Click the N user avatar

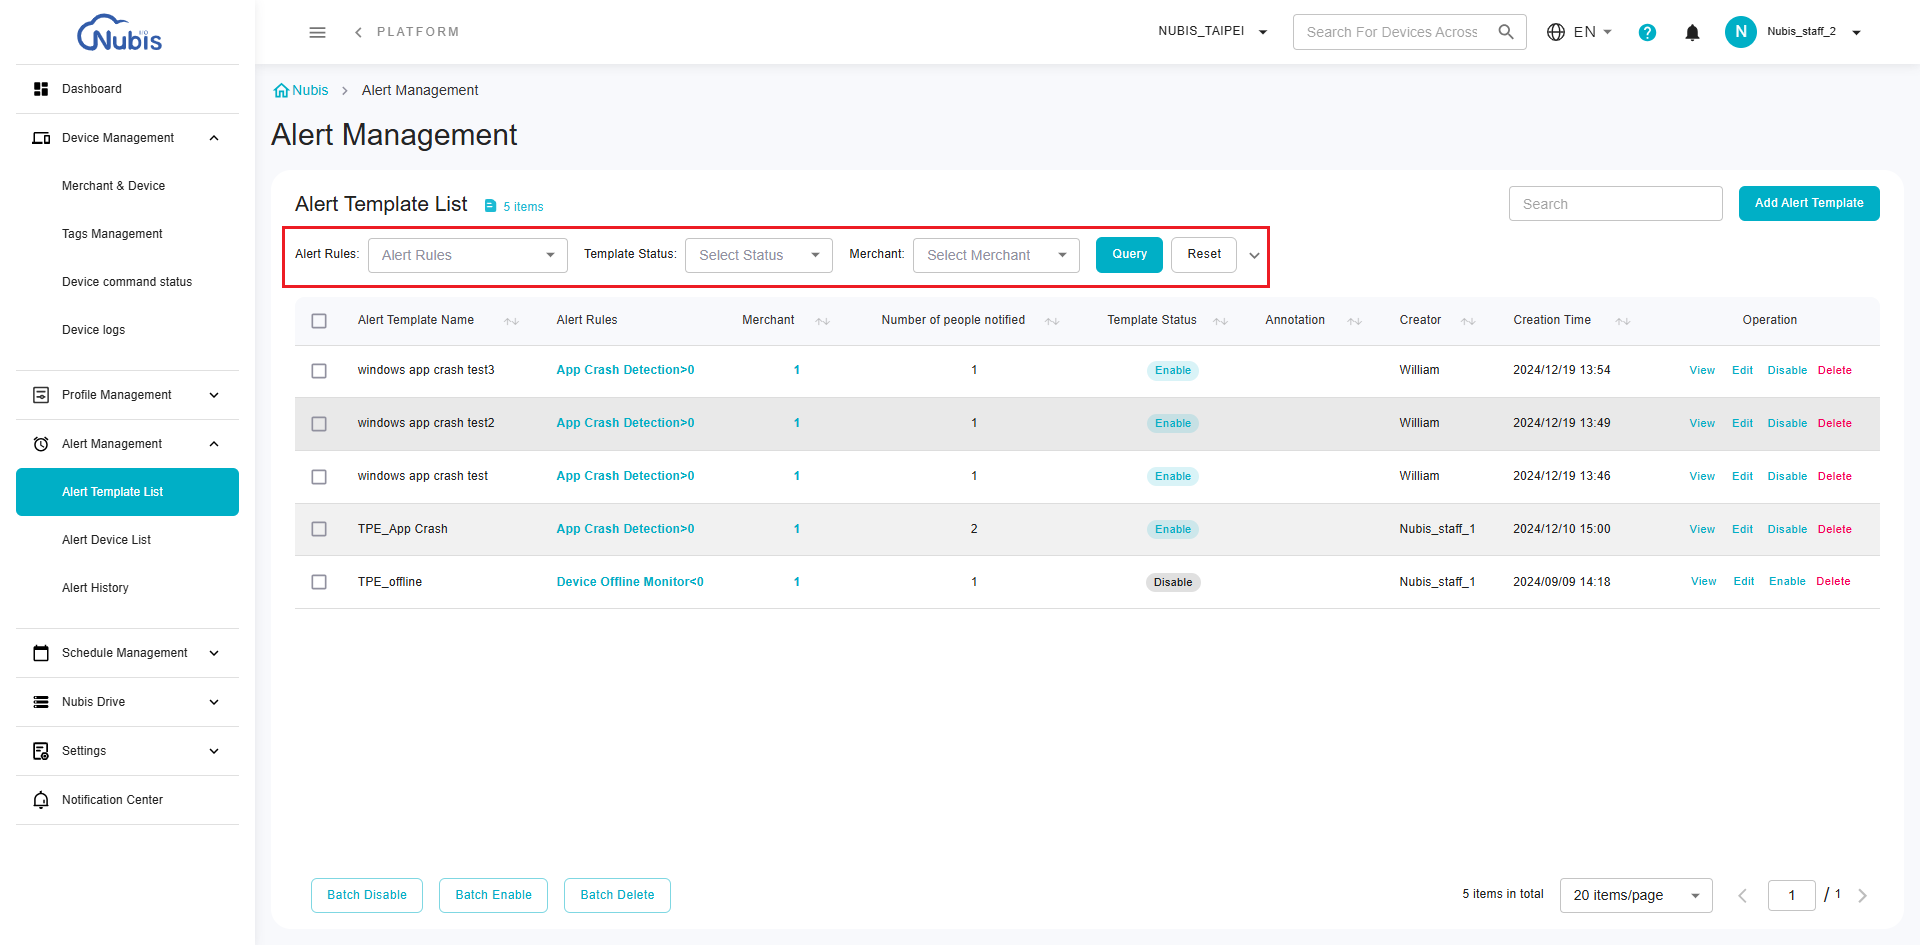[x=1741, y=32]
